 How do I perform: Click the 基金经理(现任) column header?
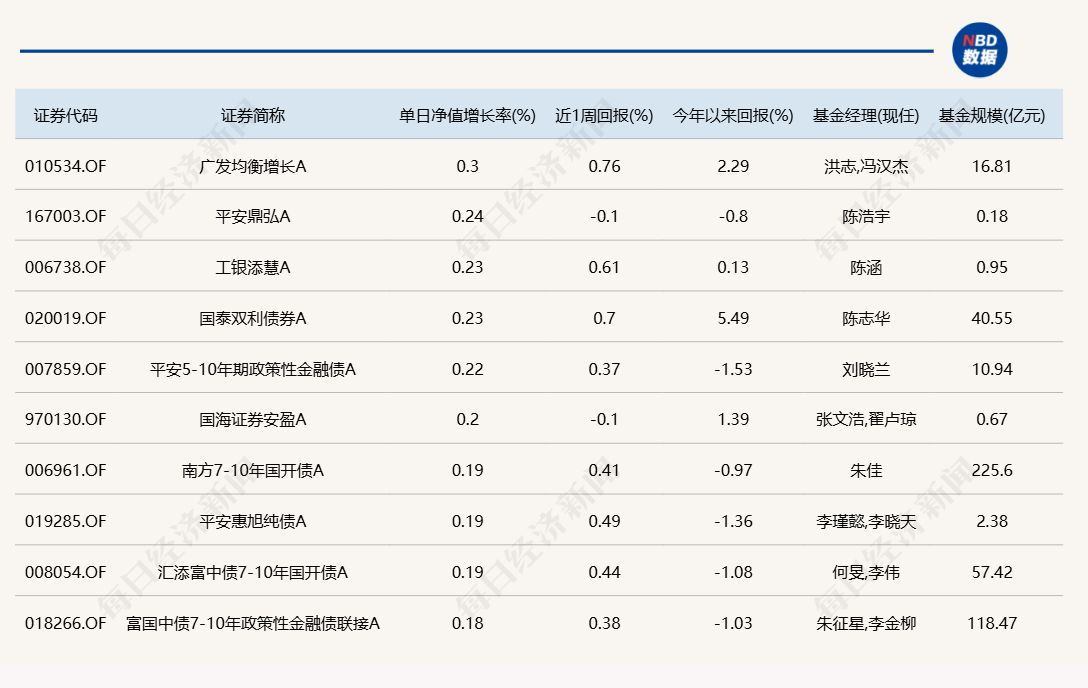866,116
